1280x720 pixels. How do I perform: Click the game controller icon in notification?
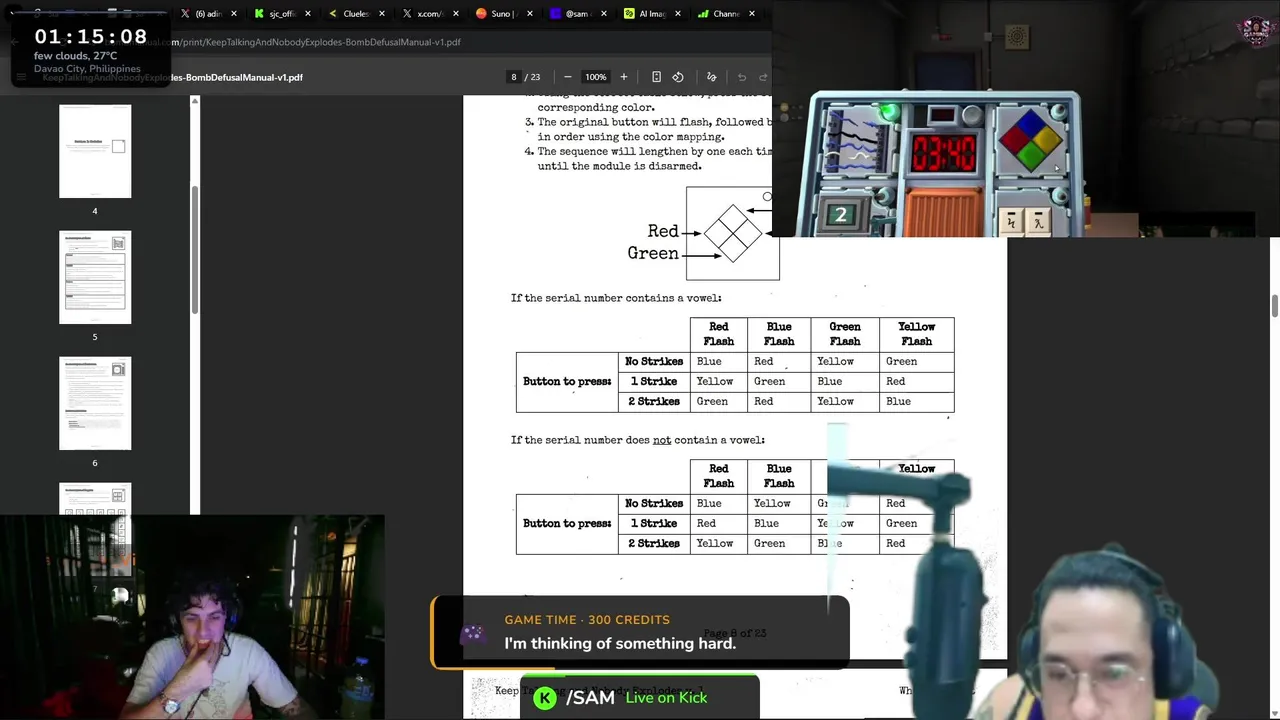pos(472,633)
